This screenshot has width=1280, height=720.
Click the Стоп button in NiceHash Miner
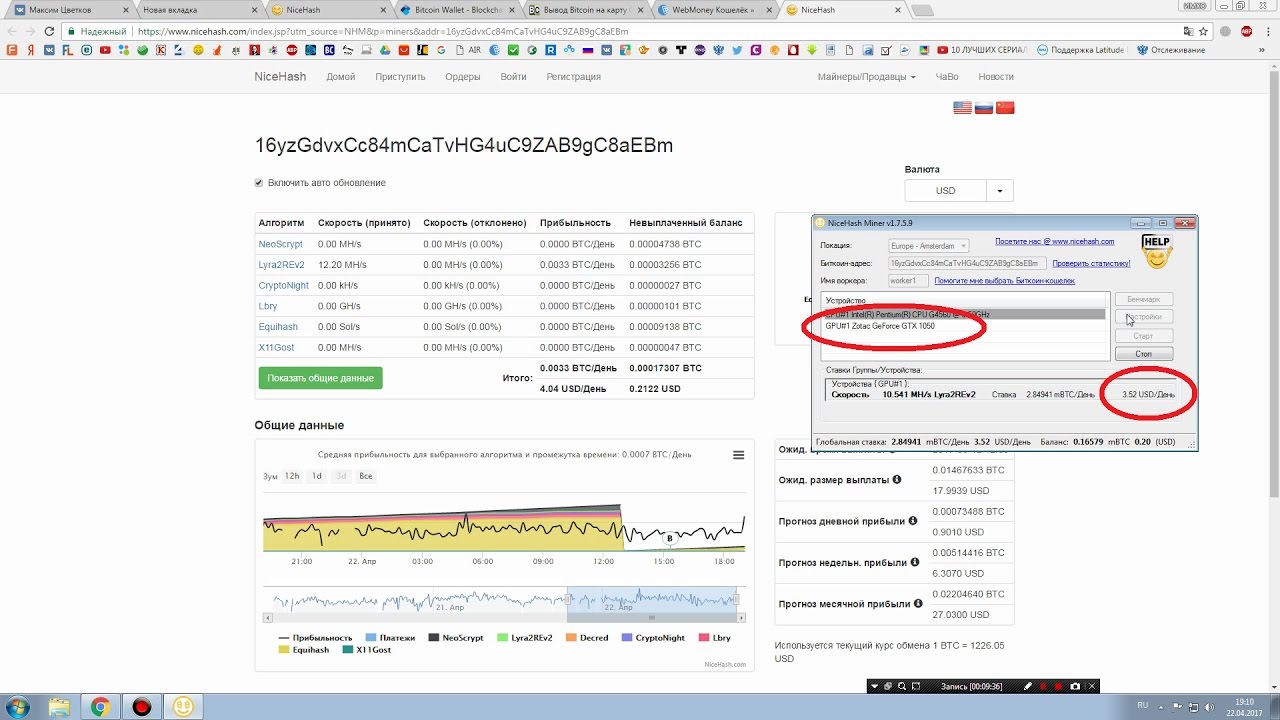(1143, 354)
